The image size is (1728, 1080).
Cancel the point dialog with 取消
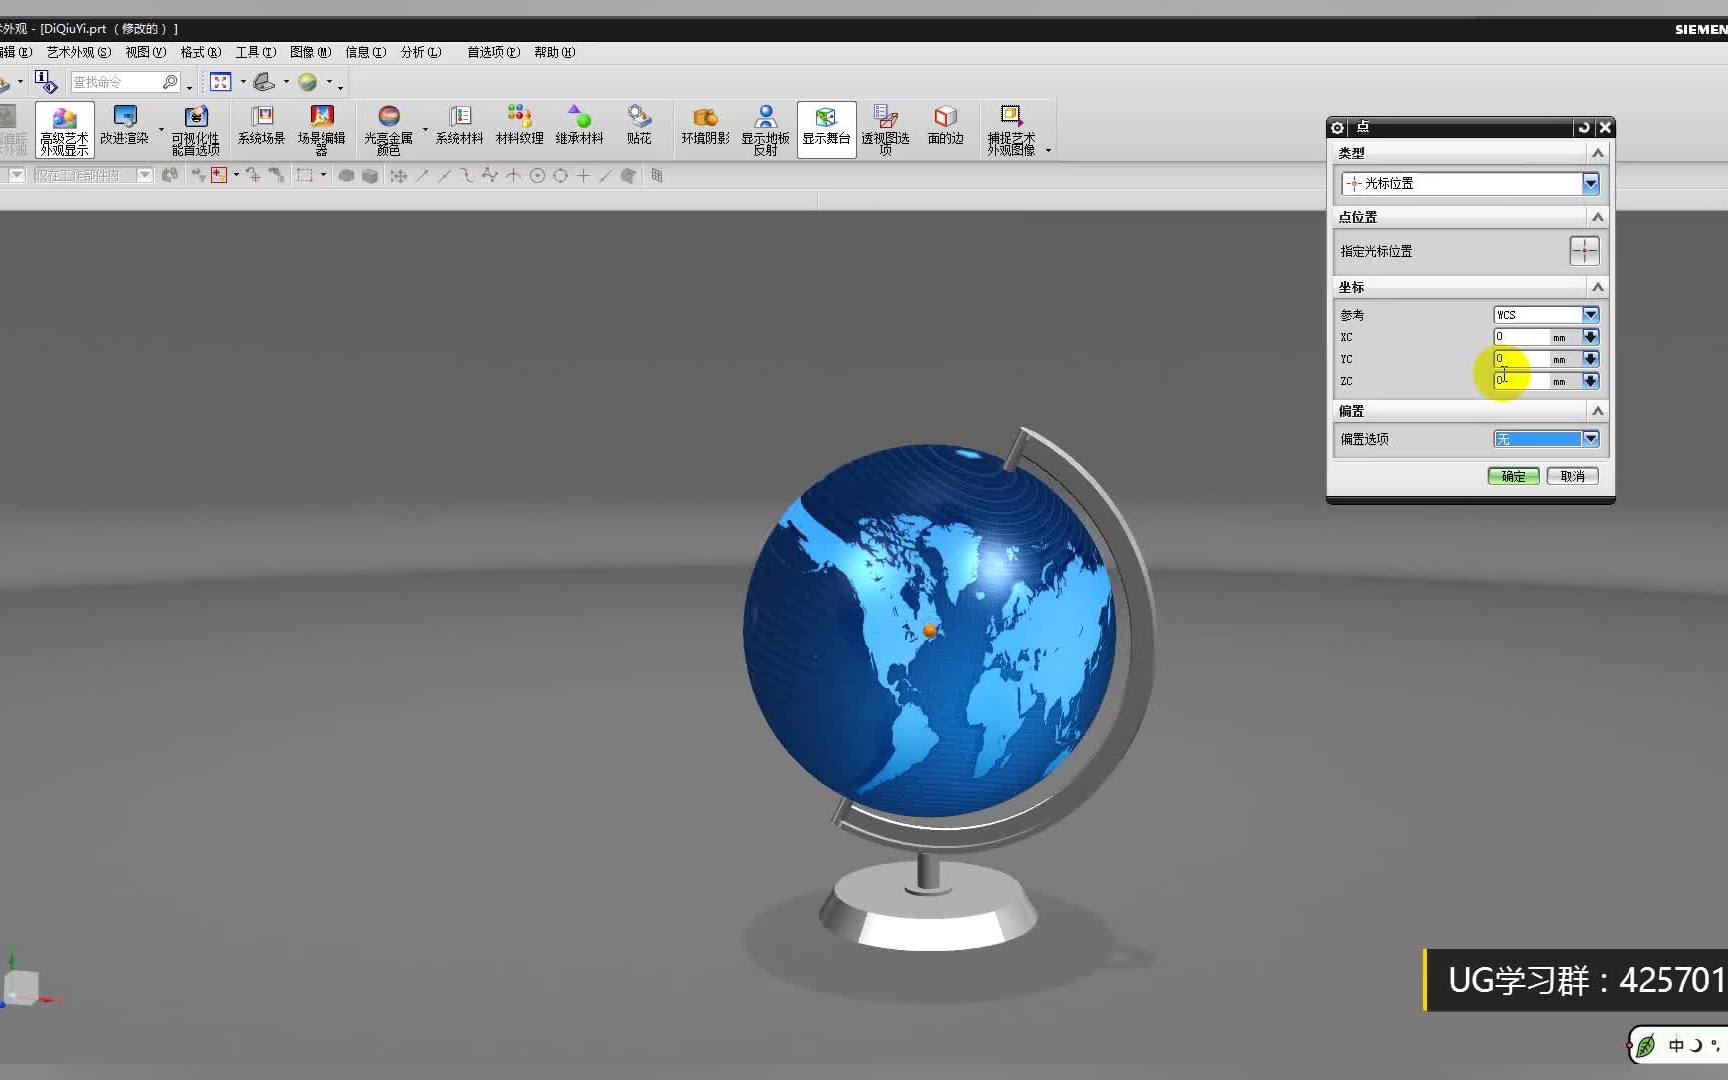pos(1572,476)
